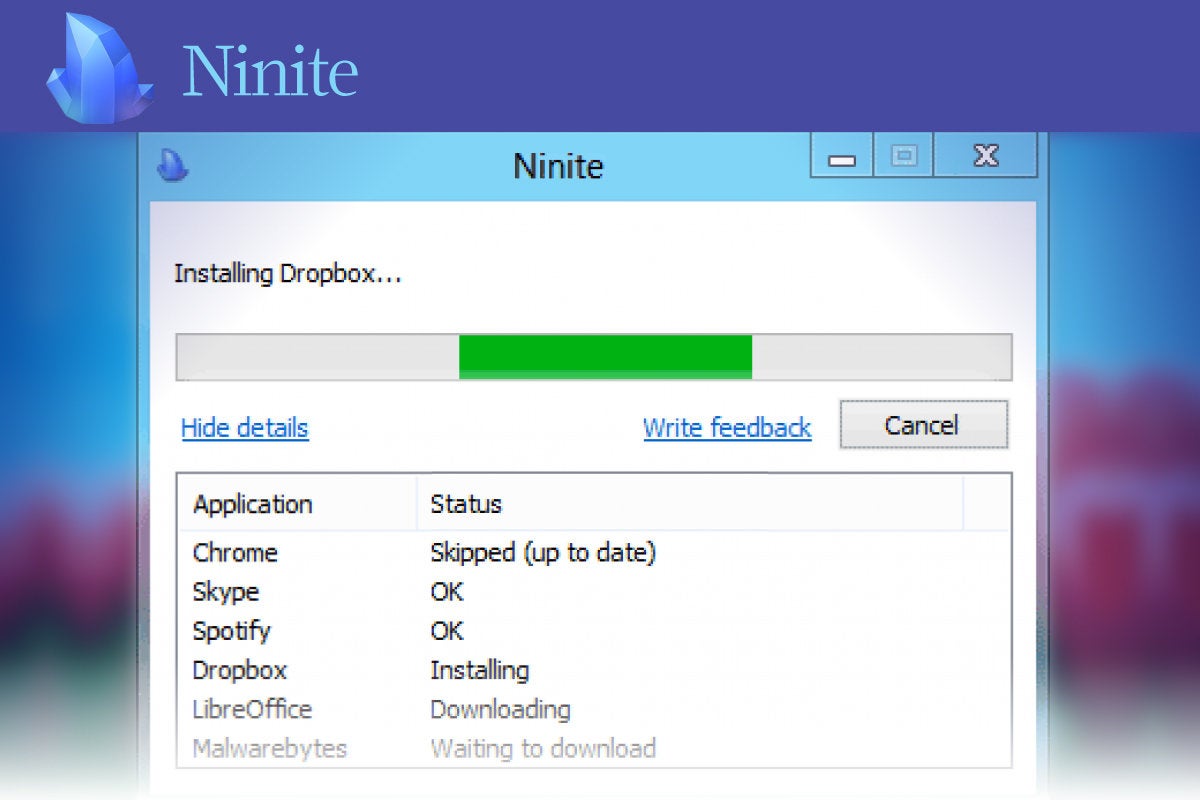The image size is (1200, 800).
Task: Cancel the installation
Action: pos(923,425)
